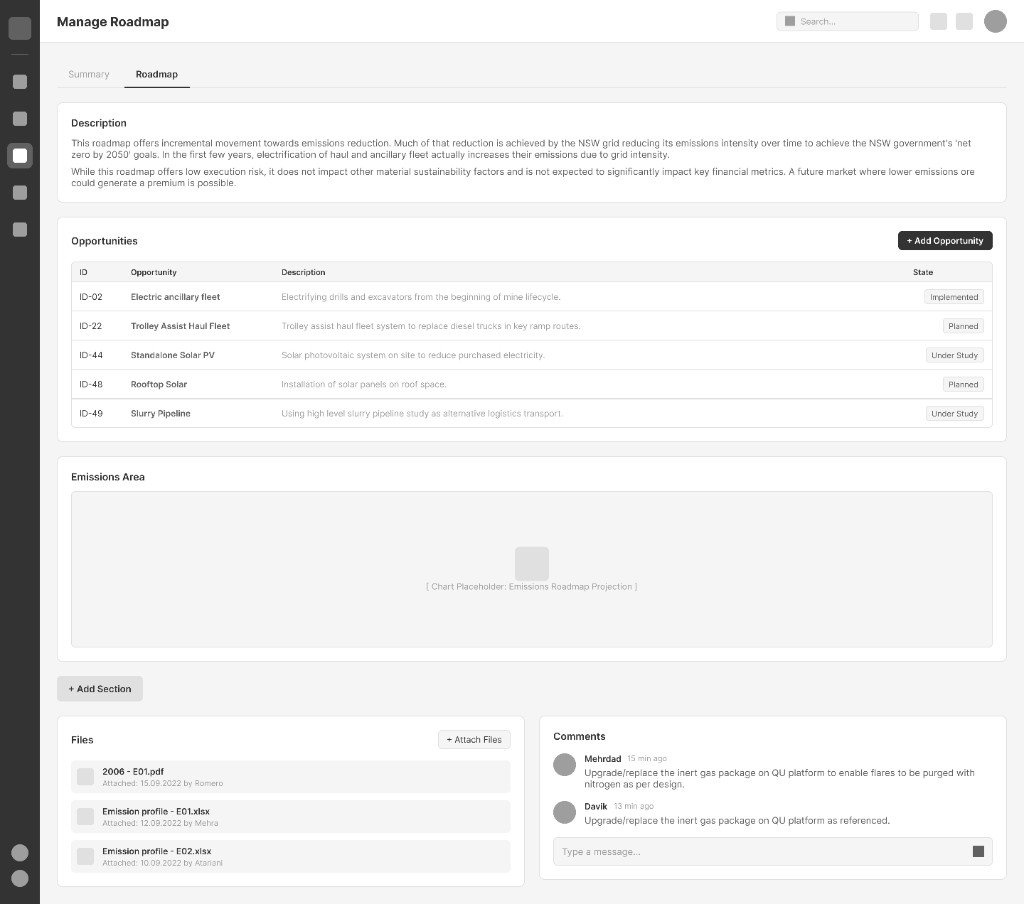Click the file icon for 2006 - E01.pdf
The height and width of the screenshot is (904, 1024).
86,777
